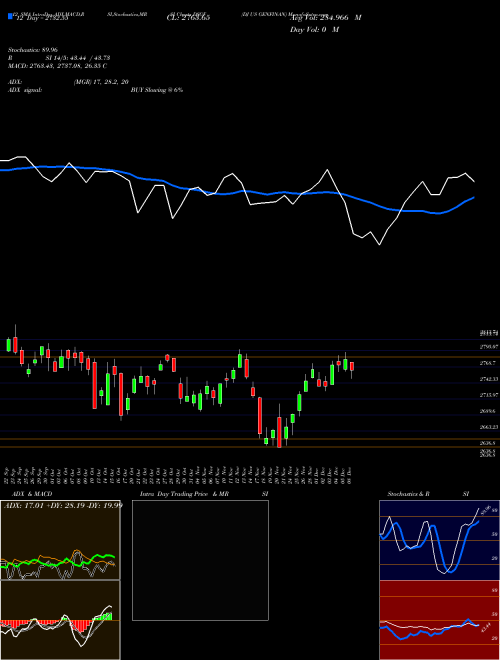Image resolution: width=500 pixels, height=660 pixels.
Task: Click the 'Stochastics & R' panel title
Action: [409, 494]
